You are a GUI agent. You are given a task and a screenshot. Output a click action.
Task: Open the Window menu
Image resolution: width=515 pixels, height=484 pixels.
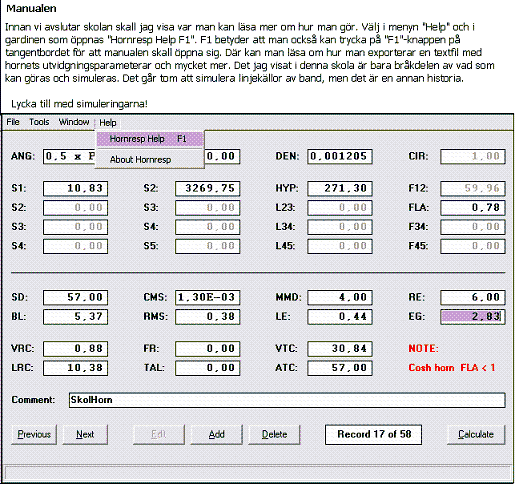click(74, 122)
